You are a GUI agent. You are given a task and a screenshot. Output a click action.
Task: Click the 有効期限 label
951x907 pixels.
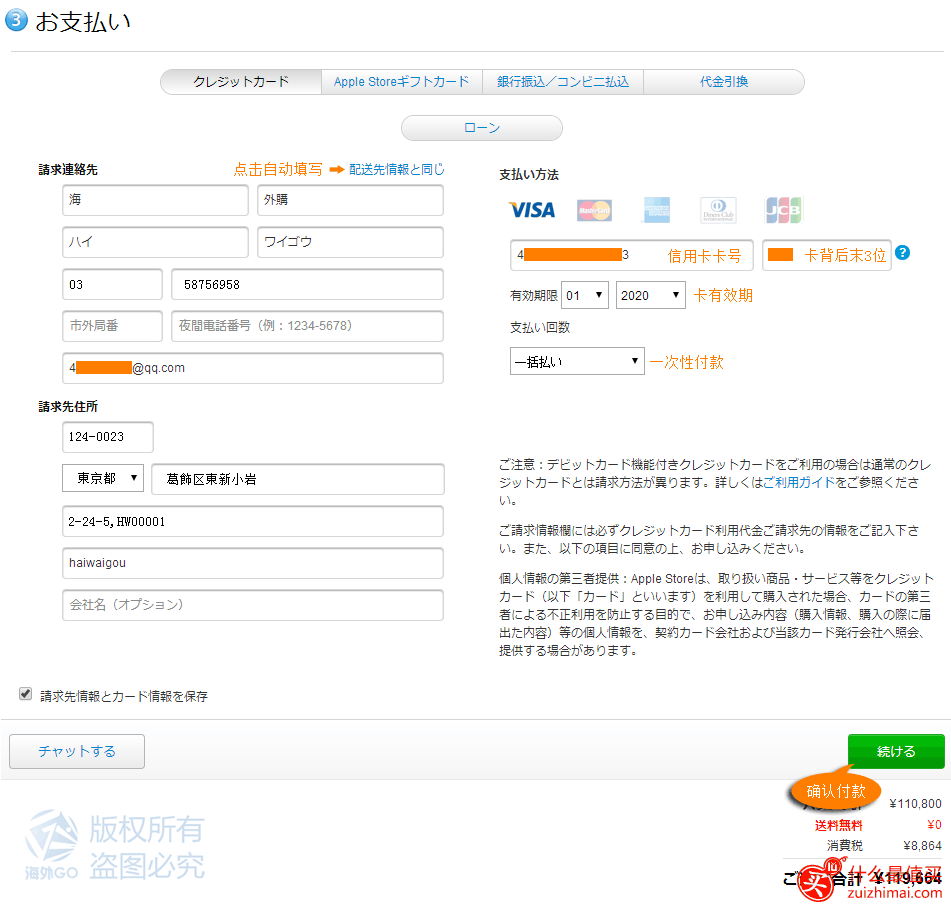(x=534, y=295)
